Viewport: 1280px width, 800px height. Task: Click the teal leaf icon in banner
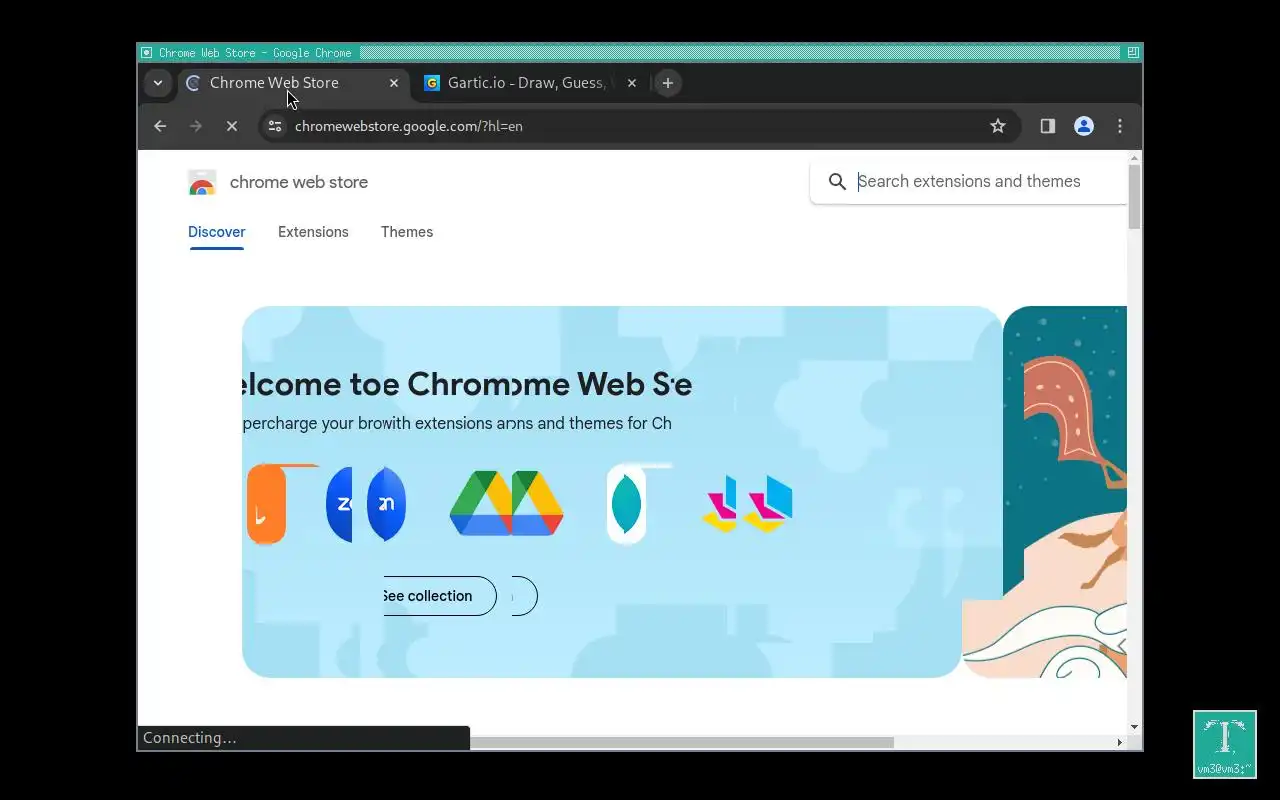[x=626, y=504]
